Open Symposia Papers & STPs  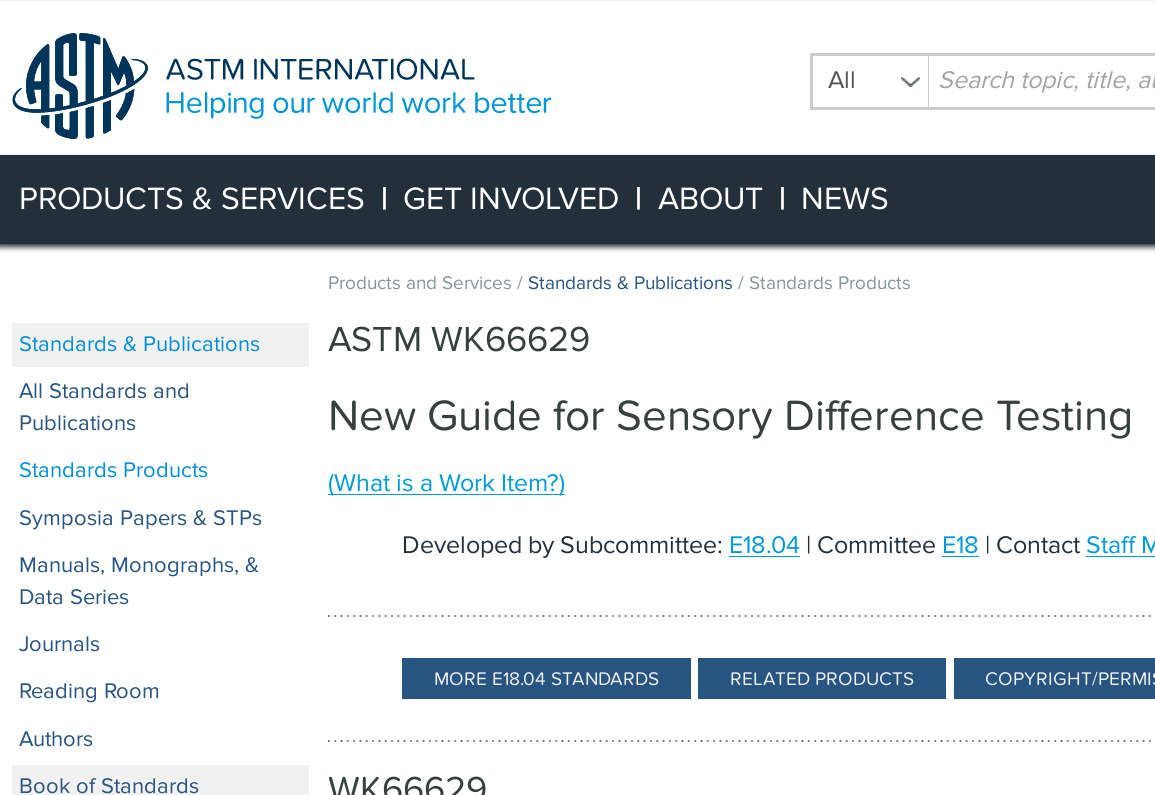140,518
